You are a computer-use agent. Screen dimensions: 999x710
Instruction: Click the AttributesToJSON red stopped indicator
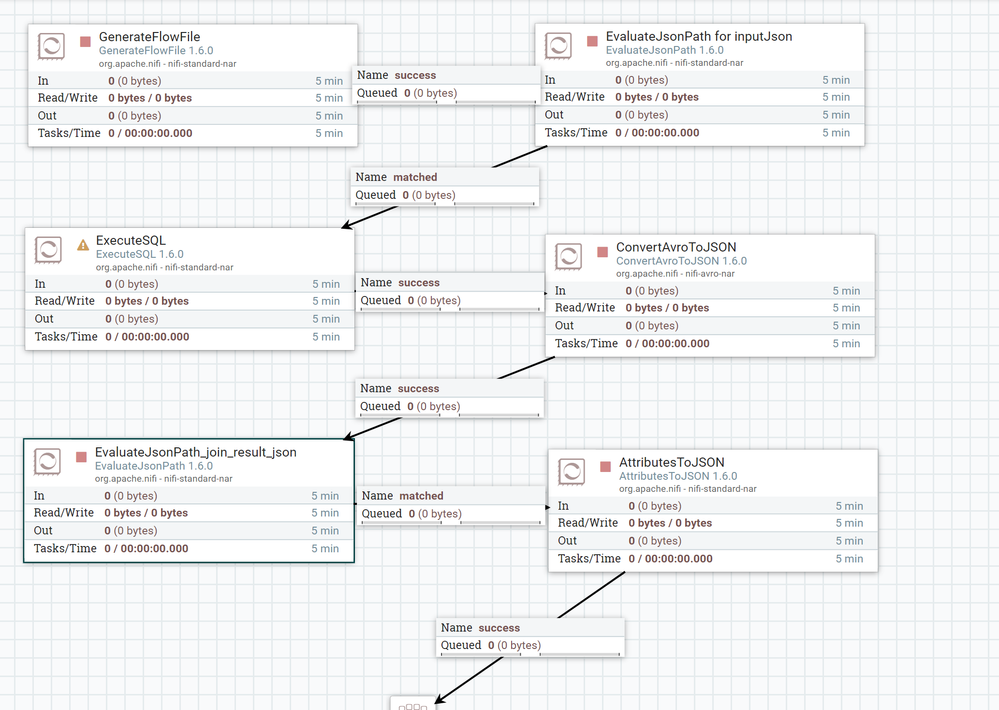click(x=606, y=467)
